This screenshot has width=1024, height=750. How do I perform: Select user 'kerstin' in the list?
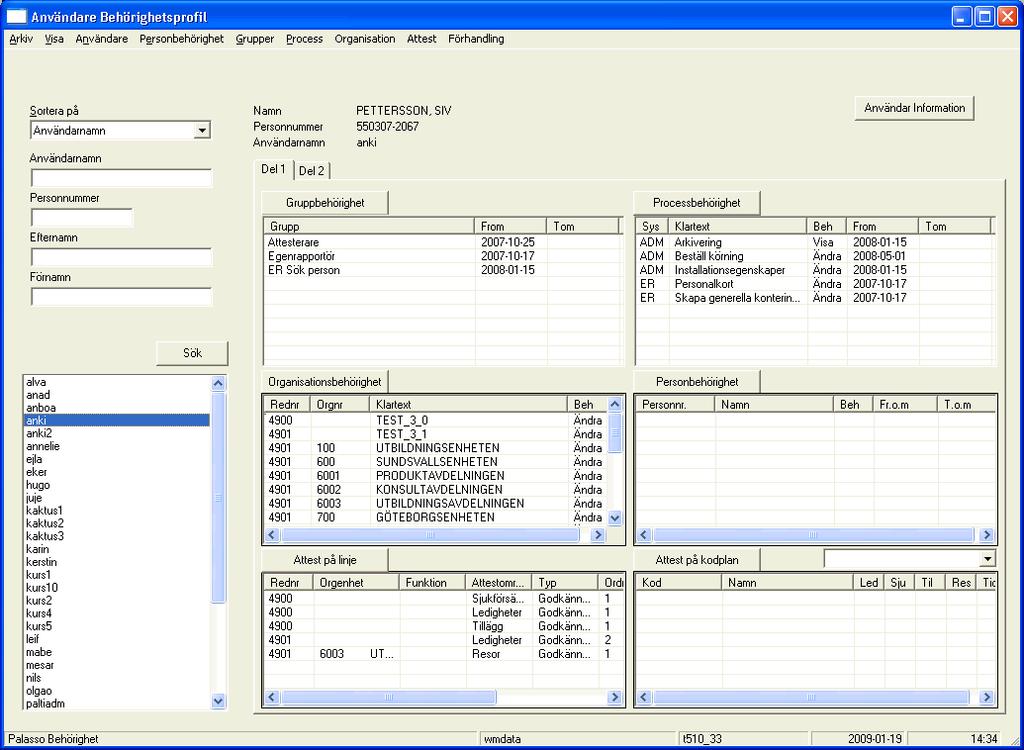pos(116,562)
